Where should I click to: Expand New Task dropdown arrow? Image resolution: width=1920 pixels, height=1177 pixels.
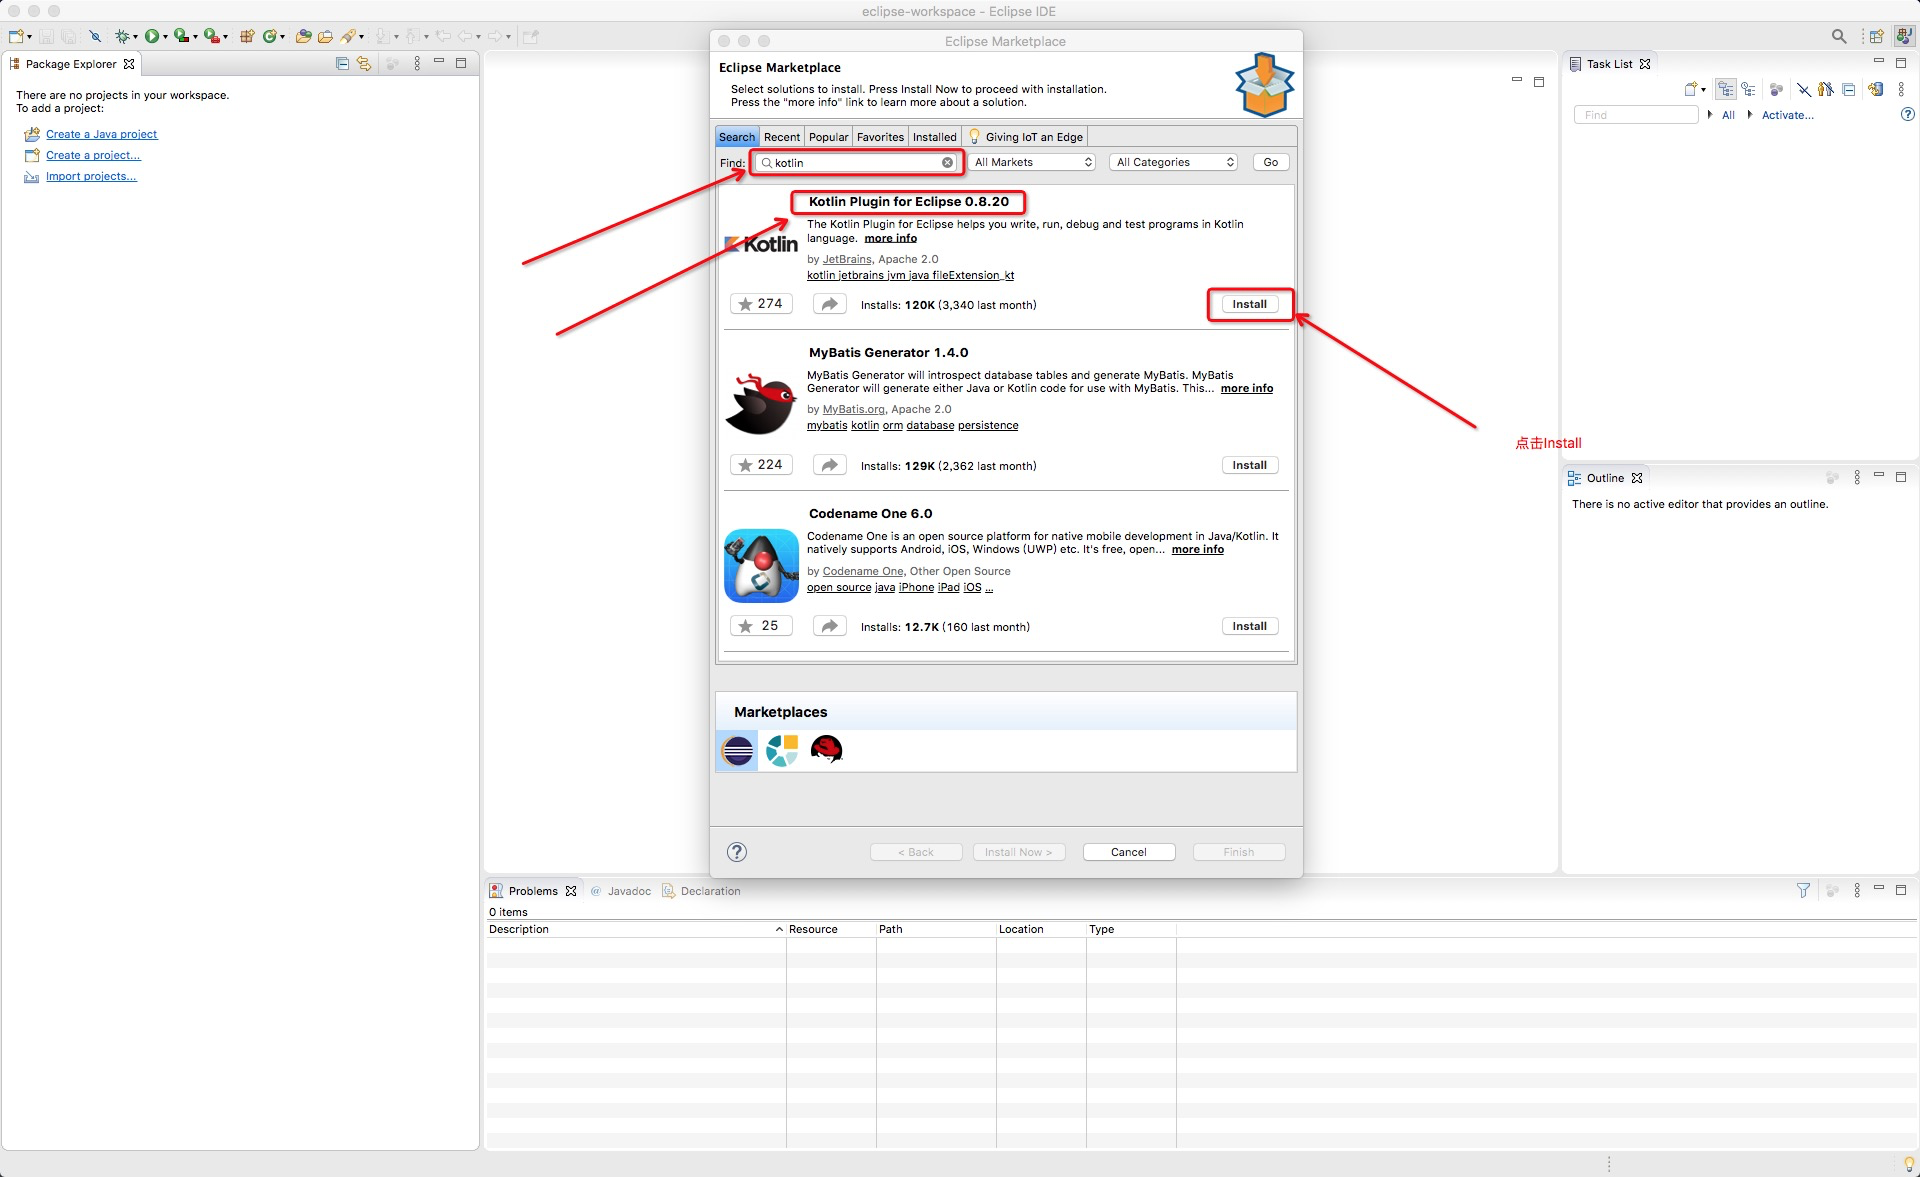1703,90
